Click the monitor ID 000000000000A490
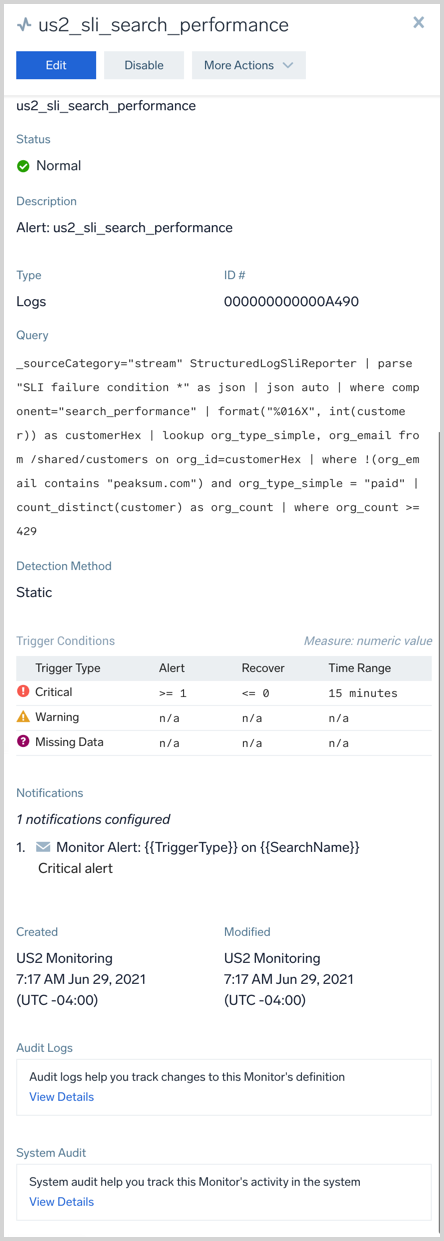This screenshot has width=444, height=1241. [x=291, y=301]
